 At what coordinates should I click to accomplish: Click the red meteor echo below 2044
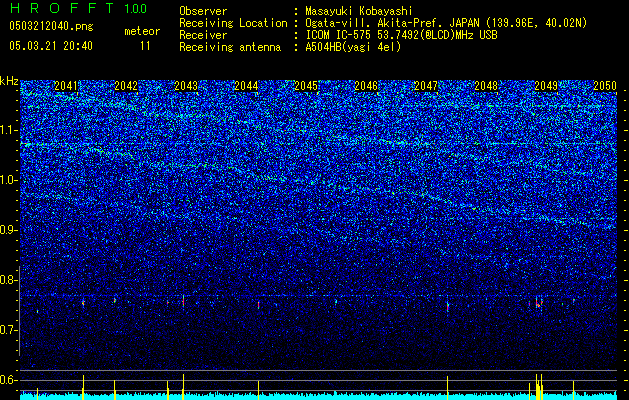click(258, 305)
